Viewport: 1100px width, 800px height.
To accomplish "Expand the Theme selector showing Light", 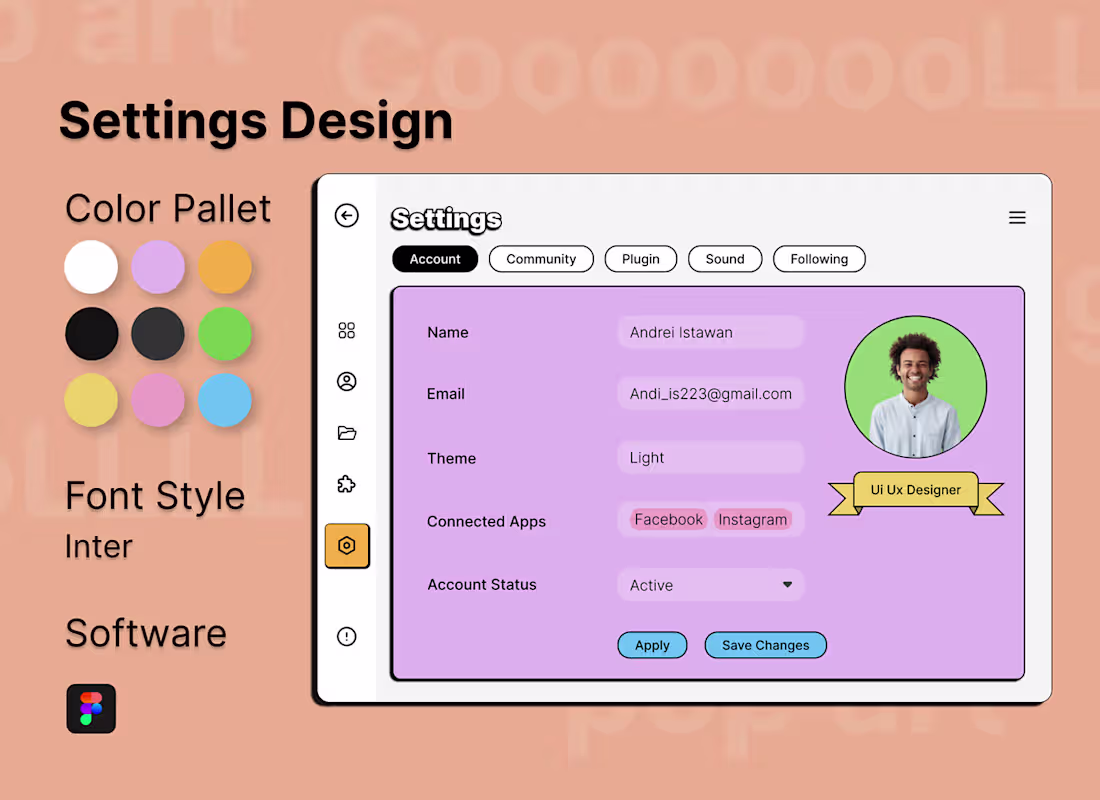I will [x=710, y=457].
